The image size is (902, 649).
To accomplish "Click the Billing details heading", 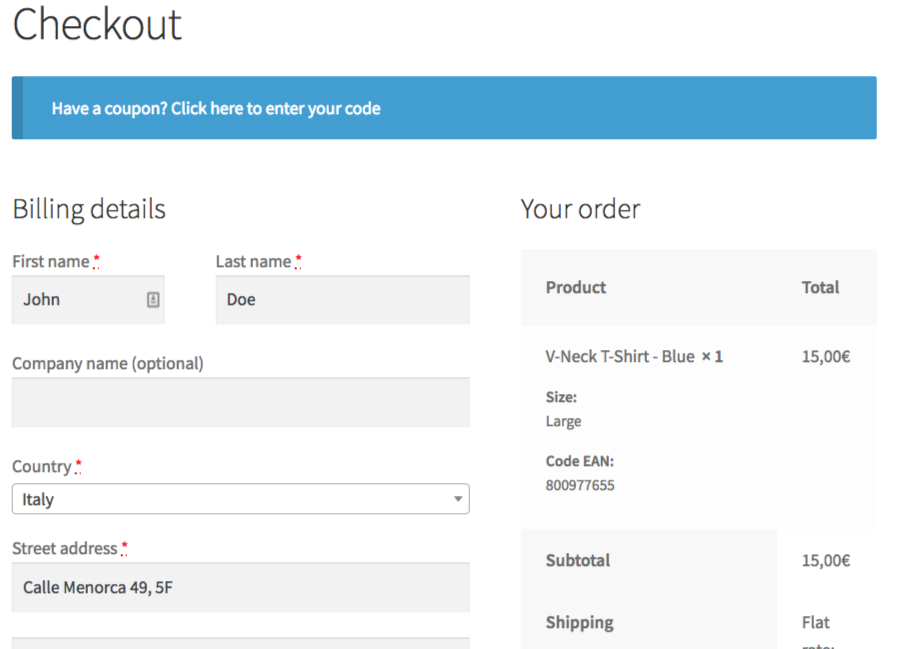I will pyautogui.click(x=89, y=209).
